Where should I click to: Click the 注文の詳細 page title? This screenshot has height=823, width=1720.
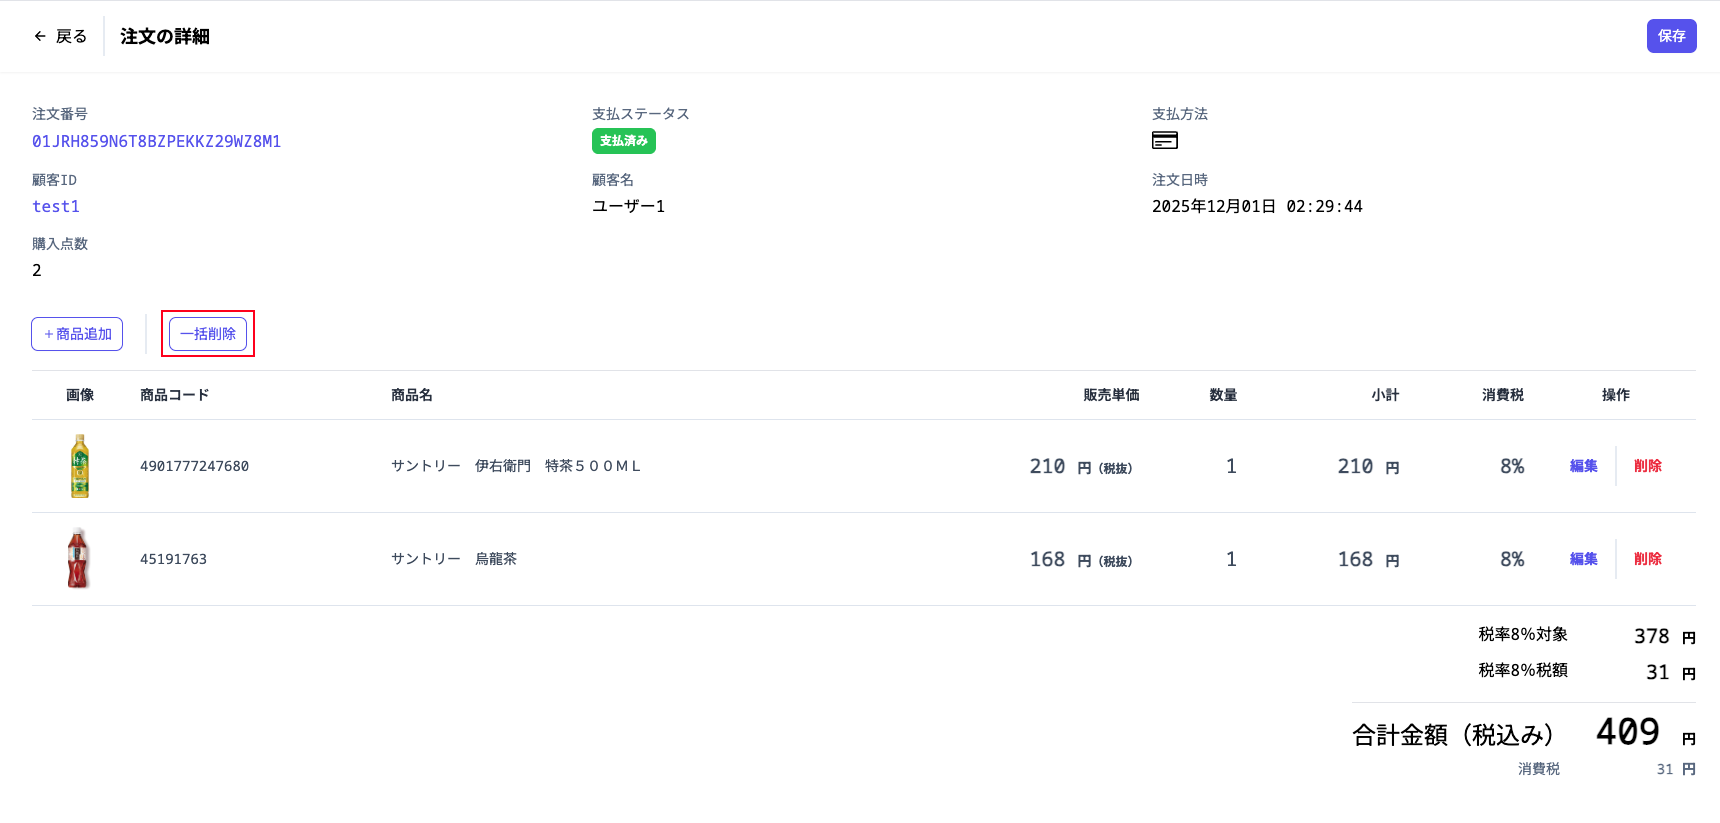pyautogui.click(x=165, y=36)
